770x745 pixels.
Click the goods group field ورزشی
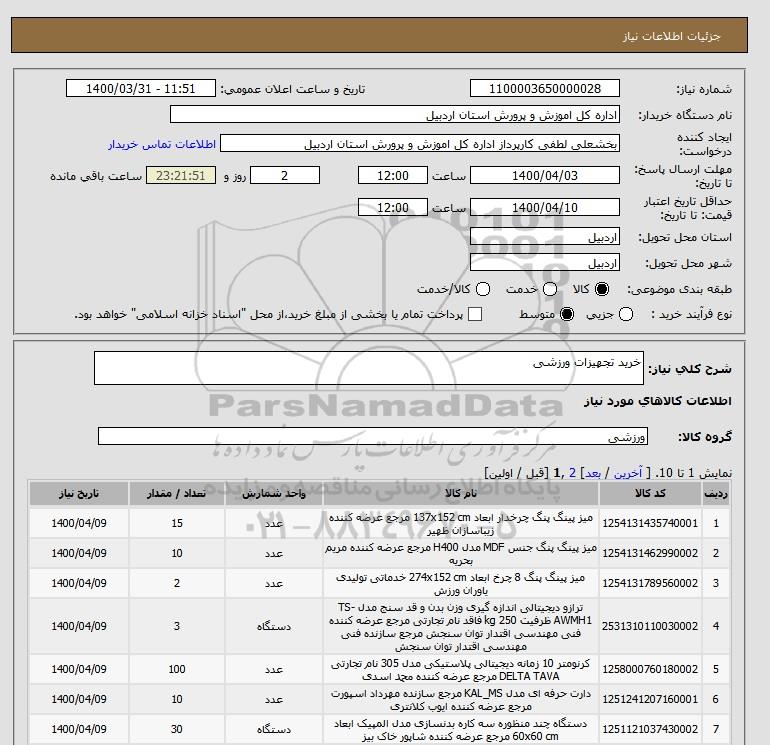pos(373,436)
